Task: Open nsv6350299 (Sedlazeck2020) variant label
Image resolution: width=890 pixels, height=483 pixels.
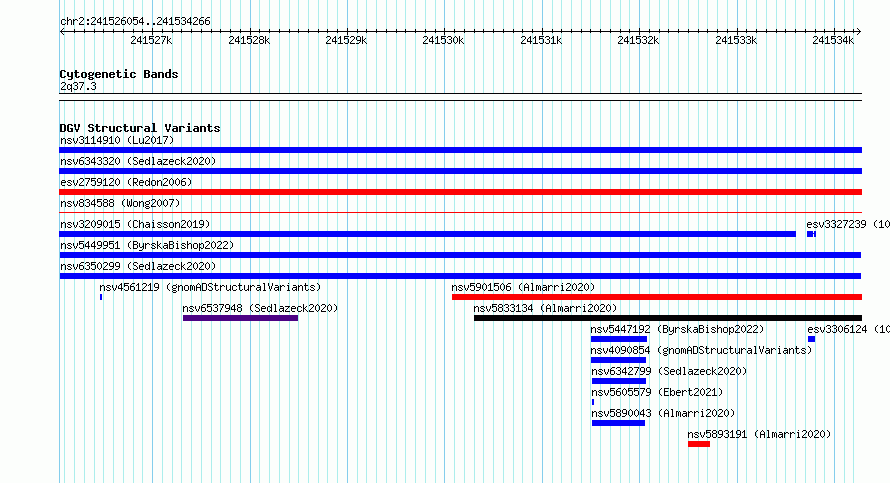Action: coord(138,266)
